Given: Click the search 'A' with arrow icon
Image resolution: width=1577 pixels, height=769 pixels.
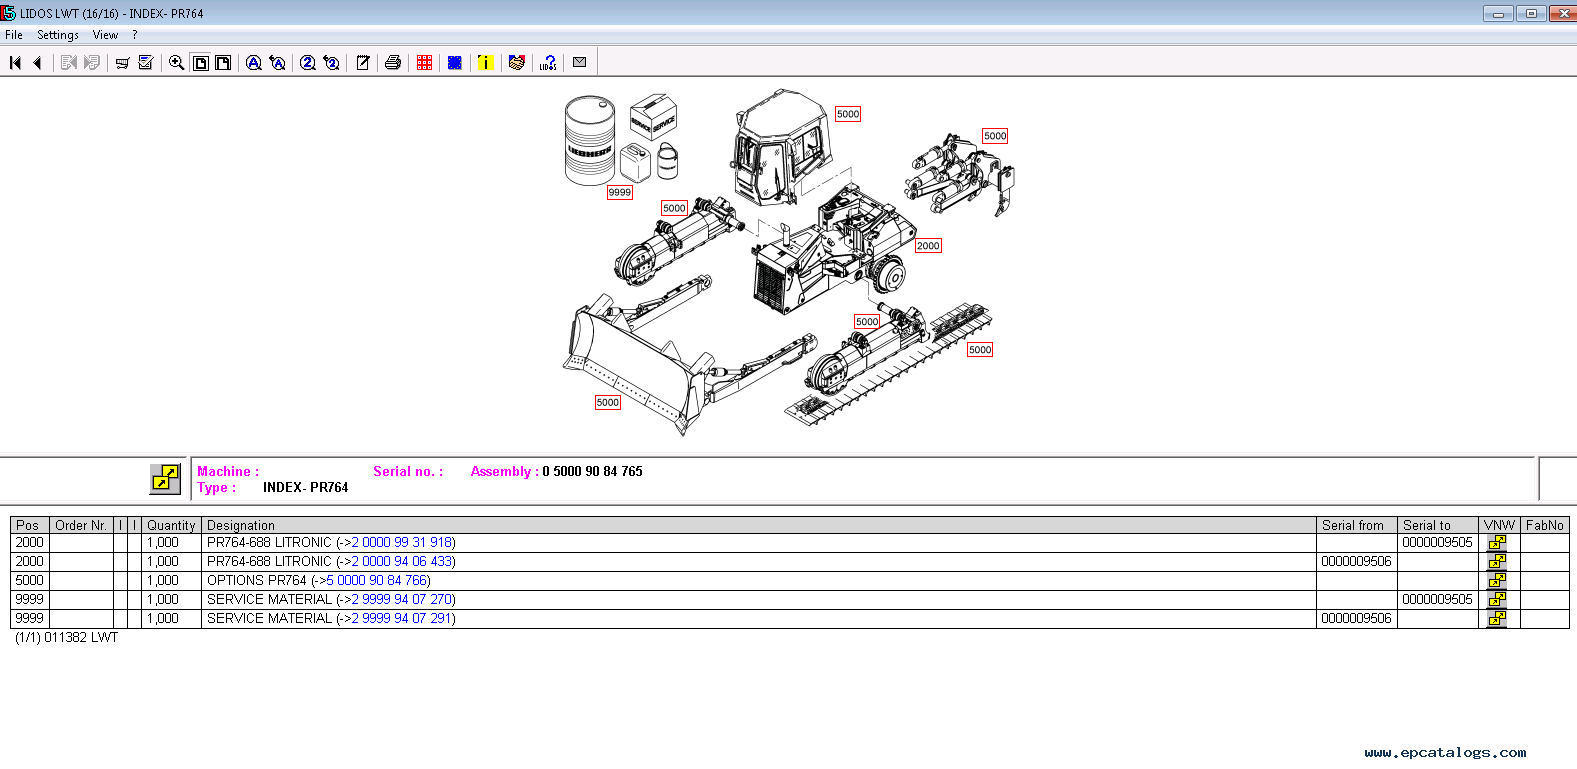Looking at the screenshot, I should [x=277, y=62].
